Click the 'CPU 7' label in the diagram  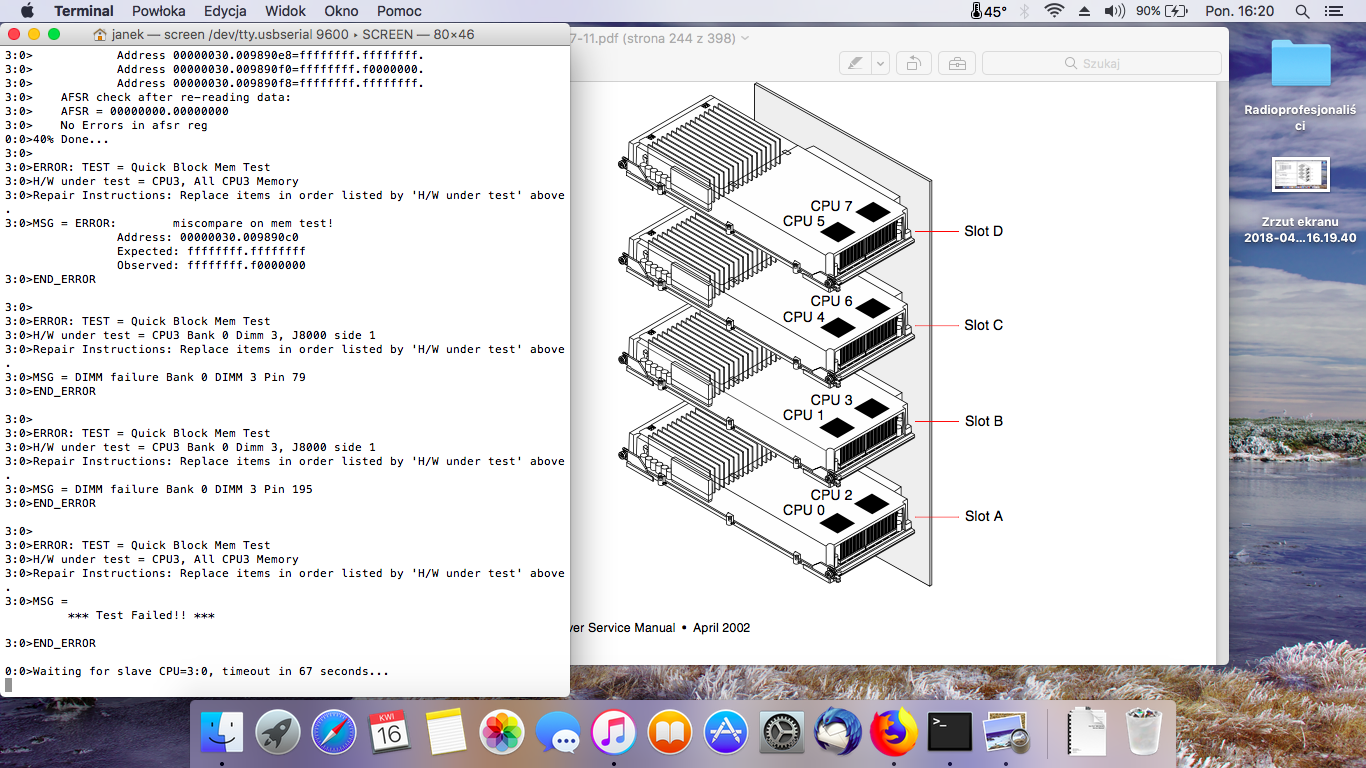[x=832, y=206]
